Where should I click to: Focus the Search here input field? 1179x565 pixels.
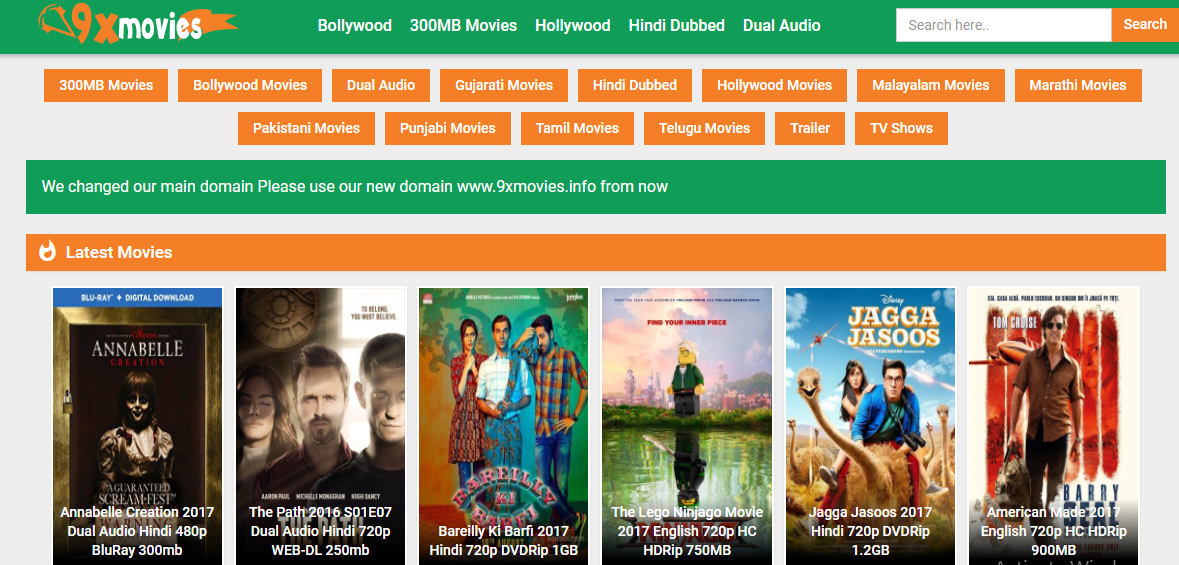point(1003,25)
